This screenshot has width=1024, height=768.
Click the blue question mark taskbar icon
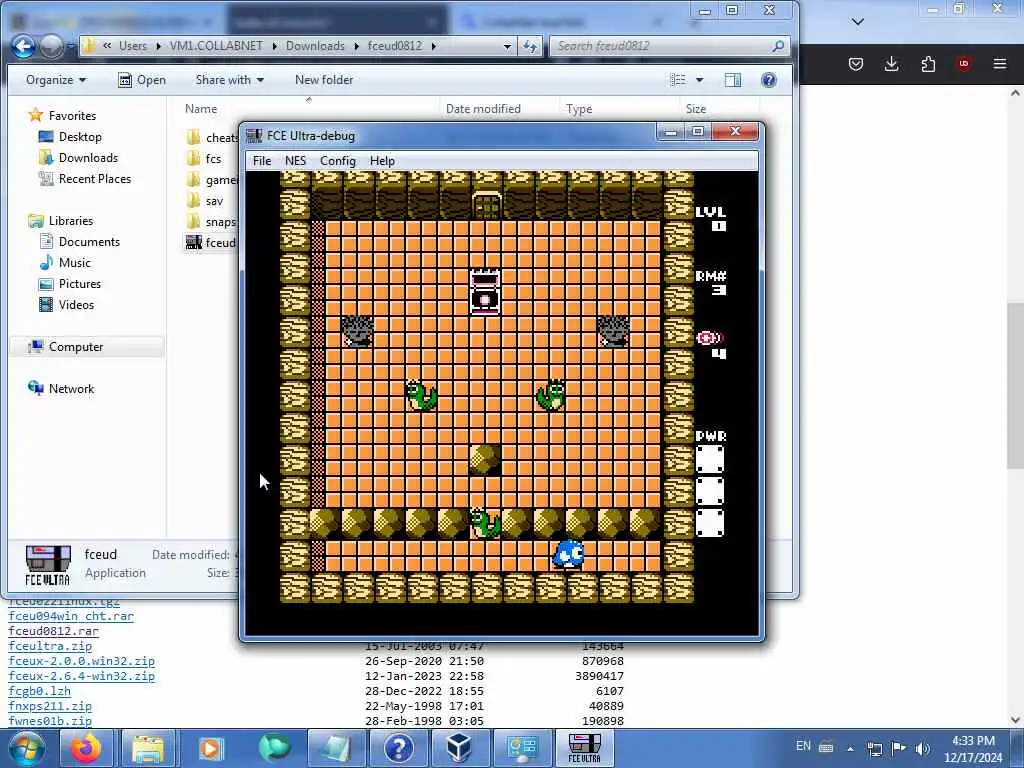coord(398,748)
